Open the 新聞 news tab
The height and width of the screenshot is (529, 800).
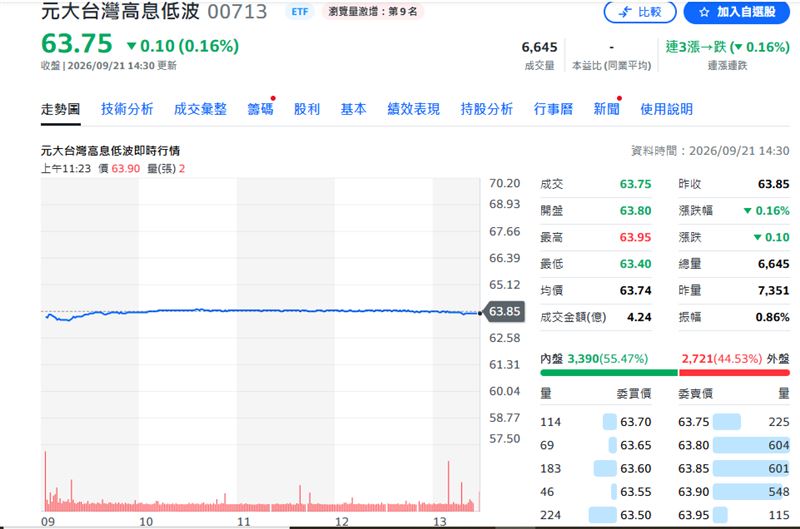tap(606, 109)
